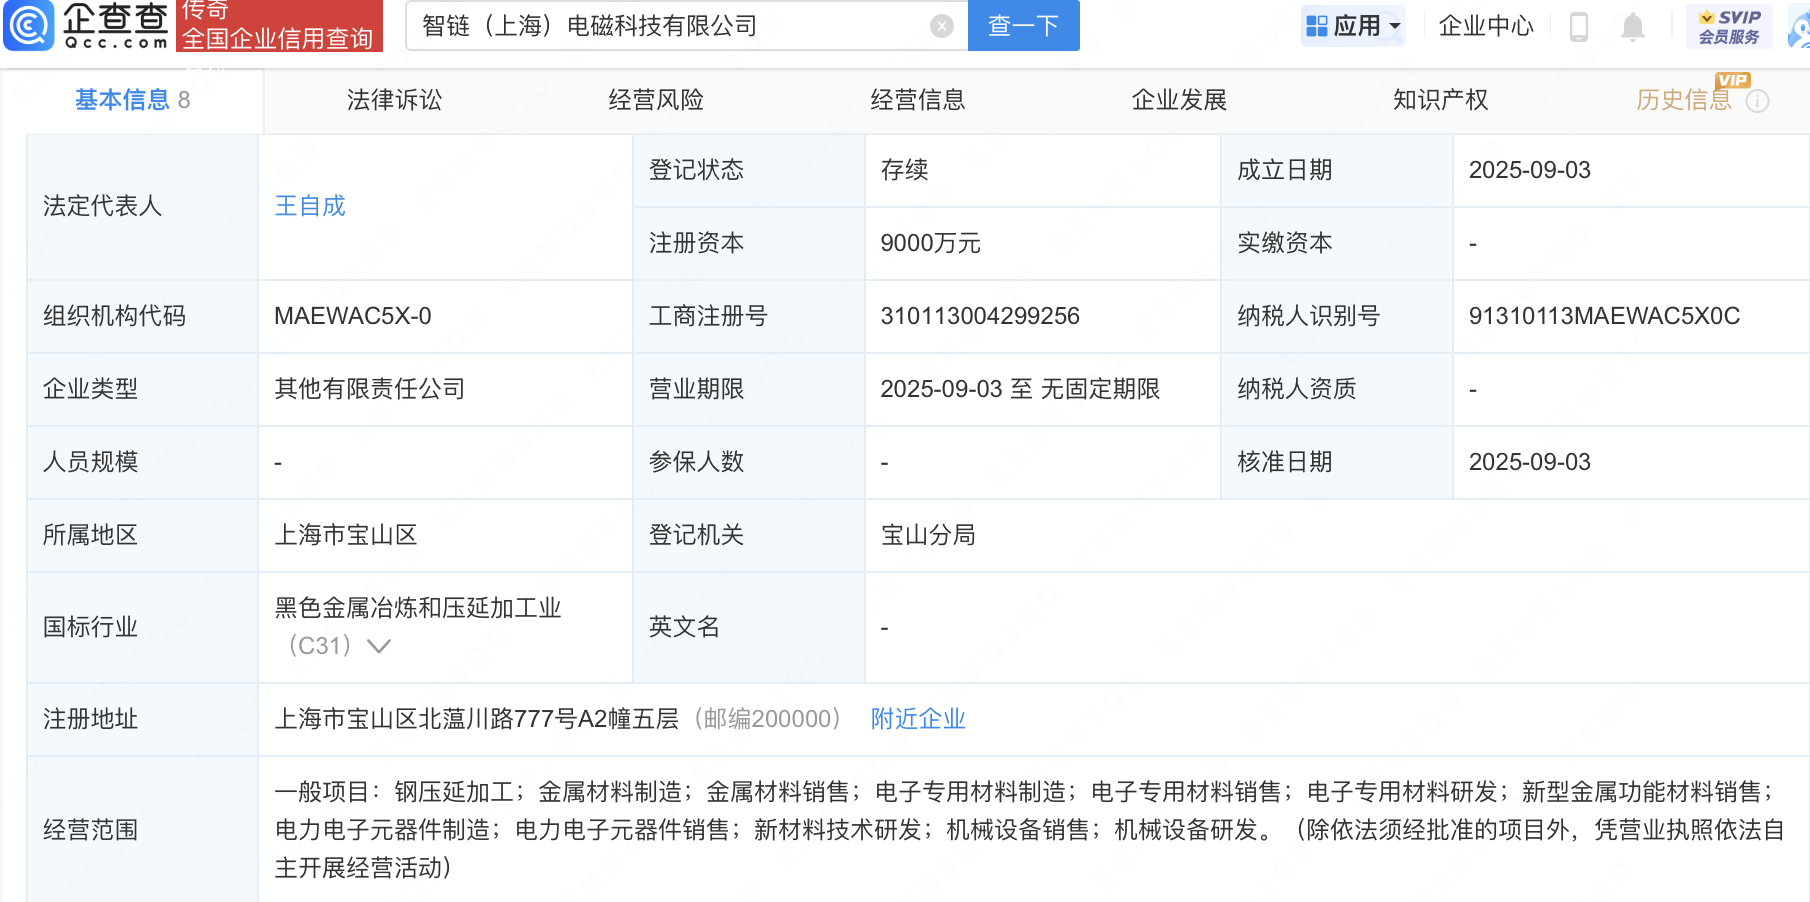Click the 企业类型 label cell
The width and height of the screenshot is (1810, 902).
(x=142, y=389)
